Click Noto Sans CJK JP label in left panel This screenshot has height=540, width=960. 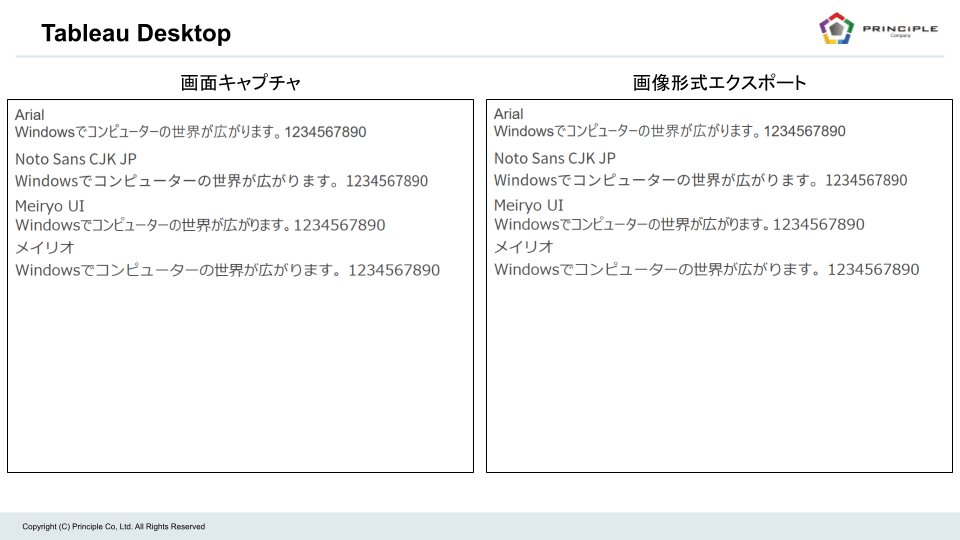click(76, 159)
